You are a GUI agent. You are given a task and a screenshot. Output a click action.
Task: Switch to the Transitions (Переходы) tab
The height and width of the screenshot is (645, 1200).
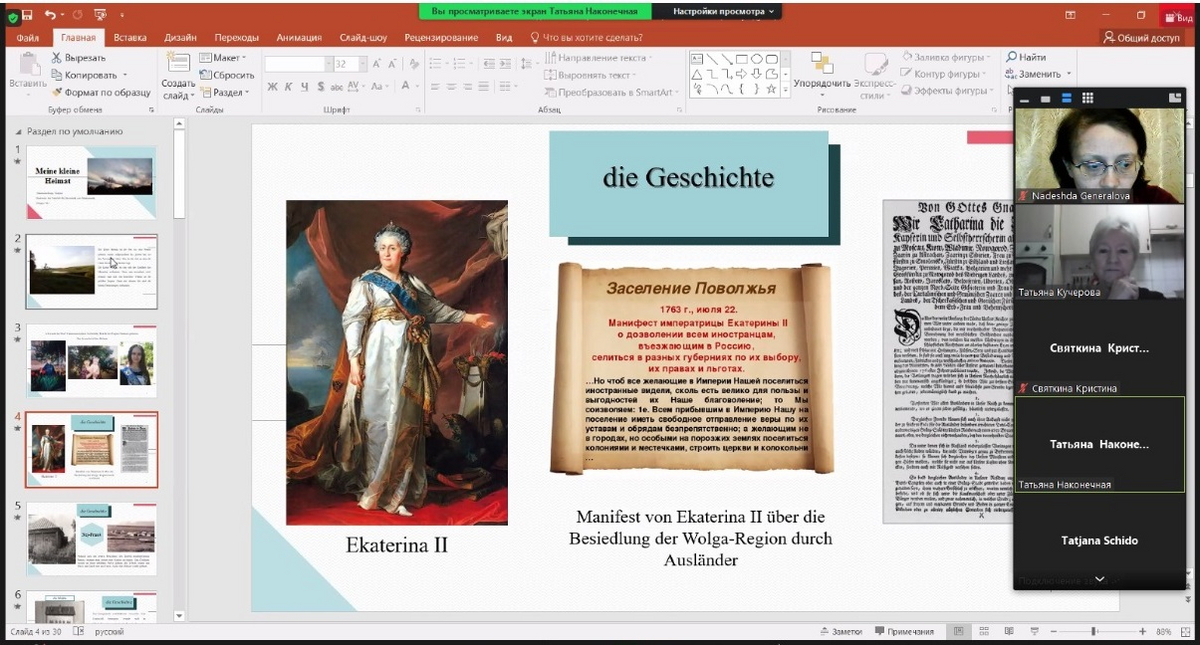[236, 37]
